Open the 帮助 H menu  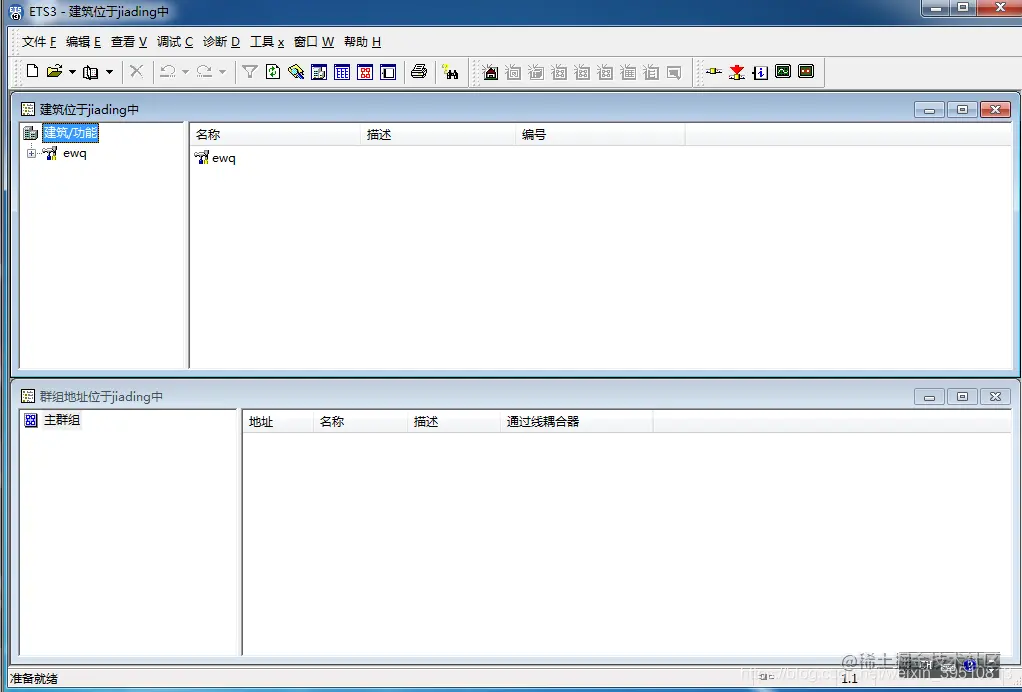click(x=362, y=42)
